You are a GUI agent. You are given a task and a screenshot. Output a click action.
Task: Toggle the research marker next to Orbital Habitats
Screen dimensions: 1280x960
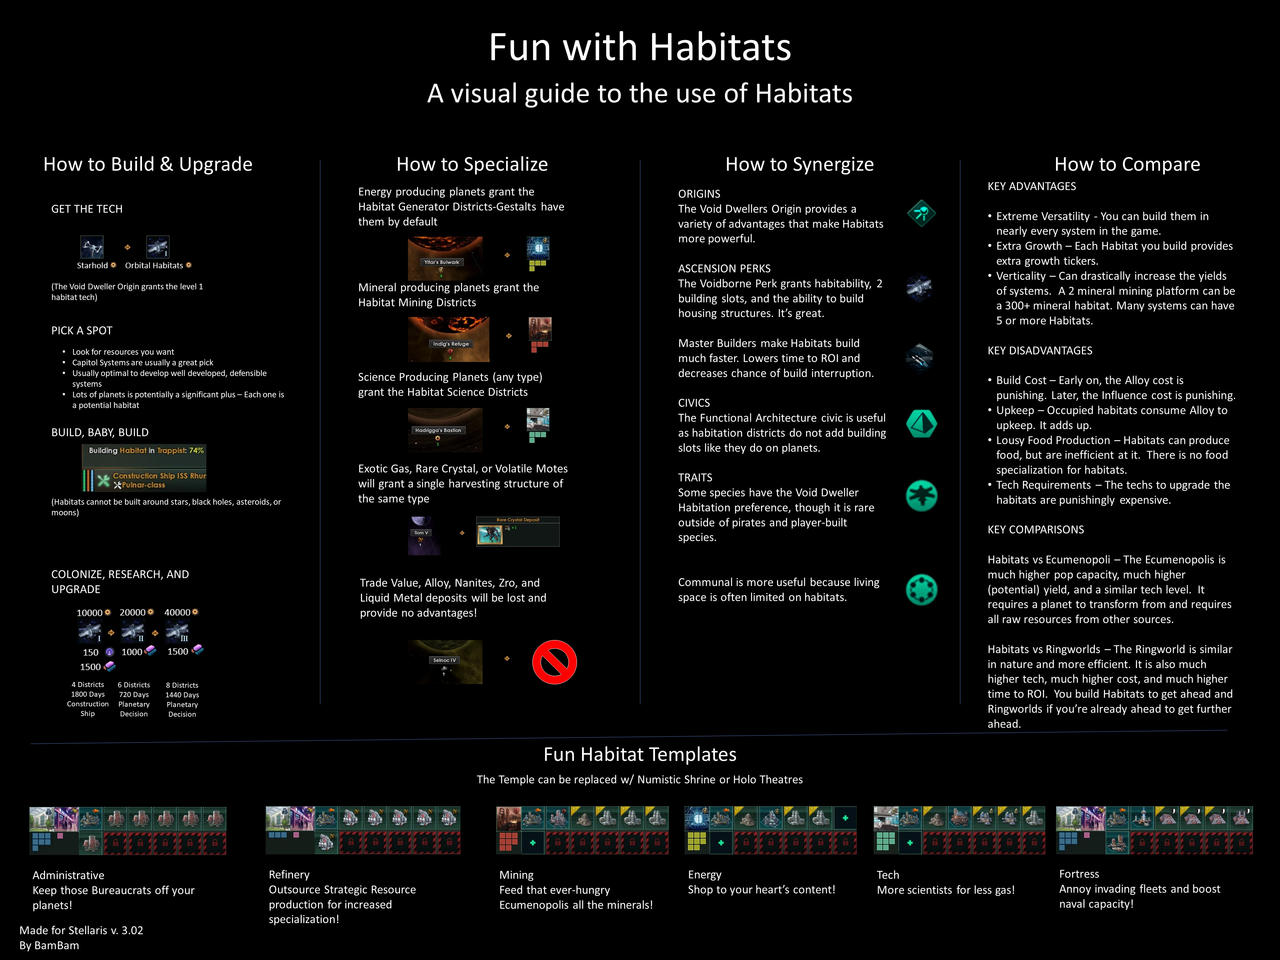[189, 265]
